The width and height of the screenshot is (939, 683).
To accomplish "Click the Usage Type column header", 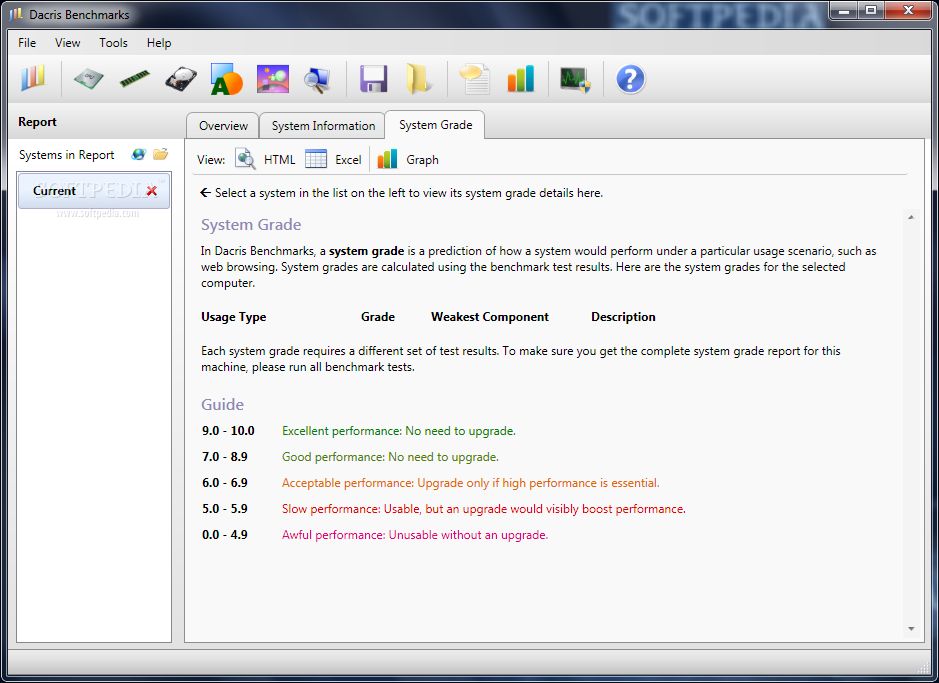I will tap(234, 317).
